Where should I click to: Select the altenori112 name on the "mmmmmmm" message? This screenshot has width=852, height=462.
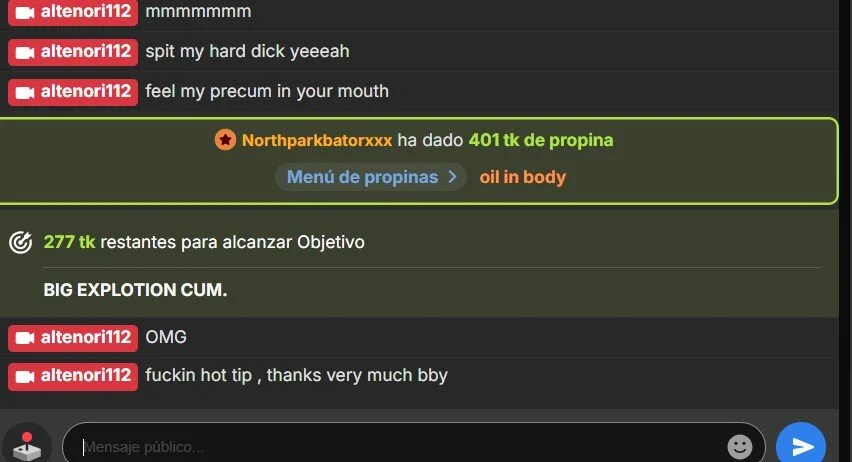(86, 11)
